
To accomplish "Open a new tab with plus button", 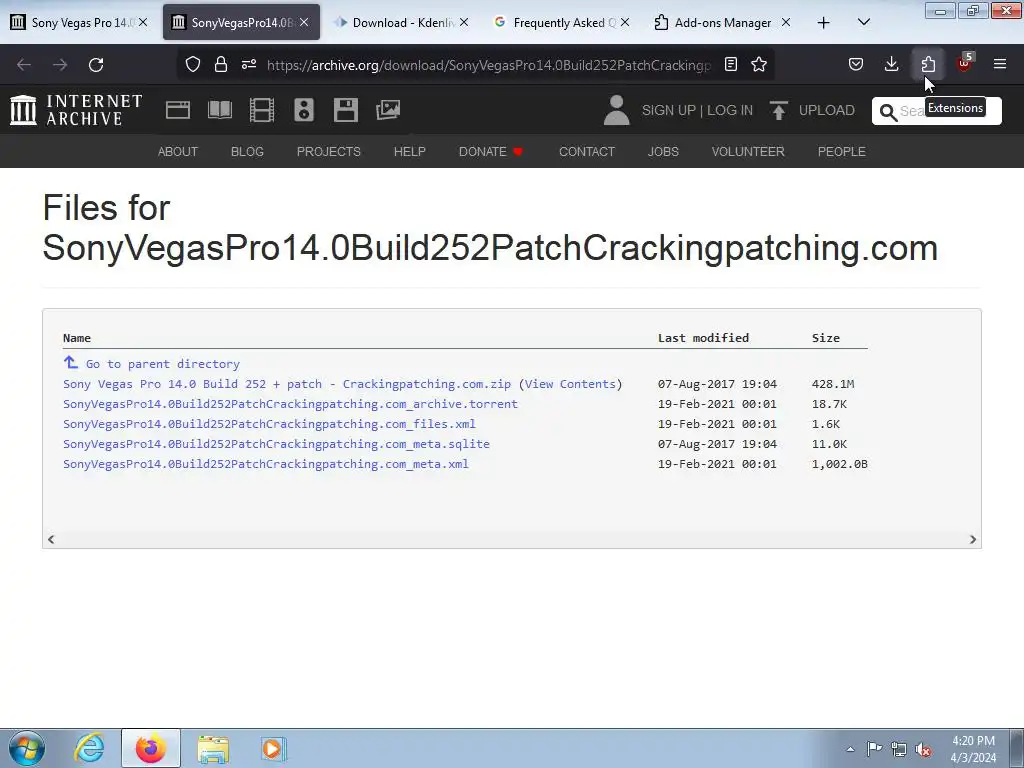I will [x=824, y=23].
